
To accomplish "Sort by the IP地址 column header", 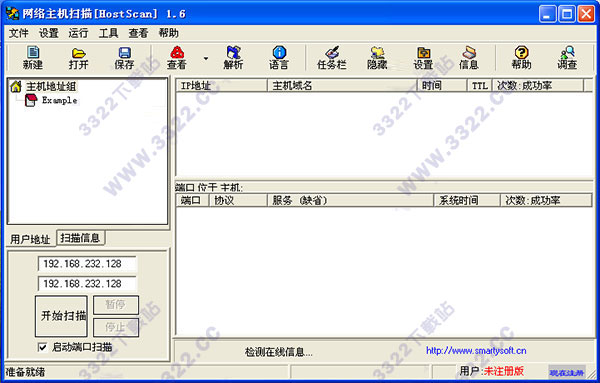I will tap(222, 85).
